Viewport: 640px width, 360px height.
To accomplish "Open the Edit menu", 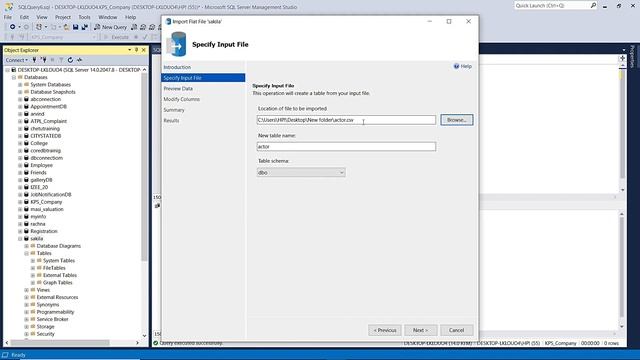I will (24, 17).
